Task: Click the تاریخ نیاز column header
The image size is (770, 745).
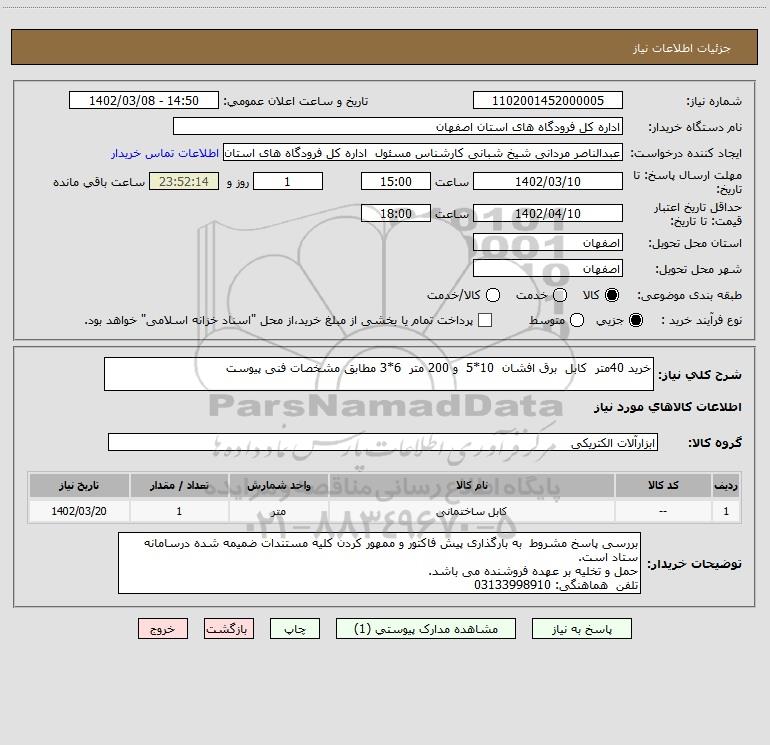Action: 79,485
